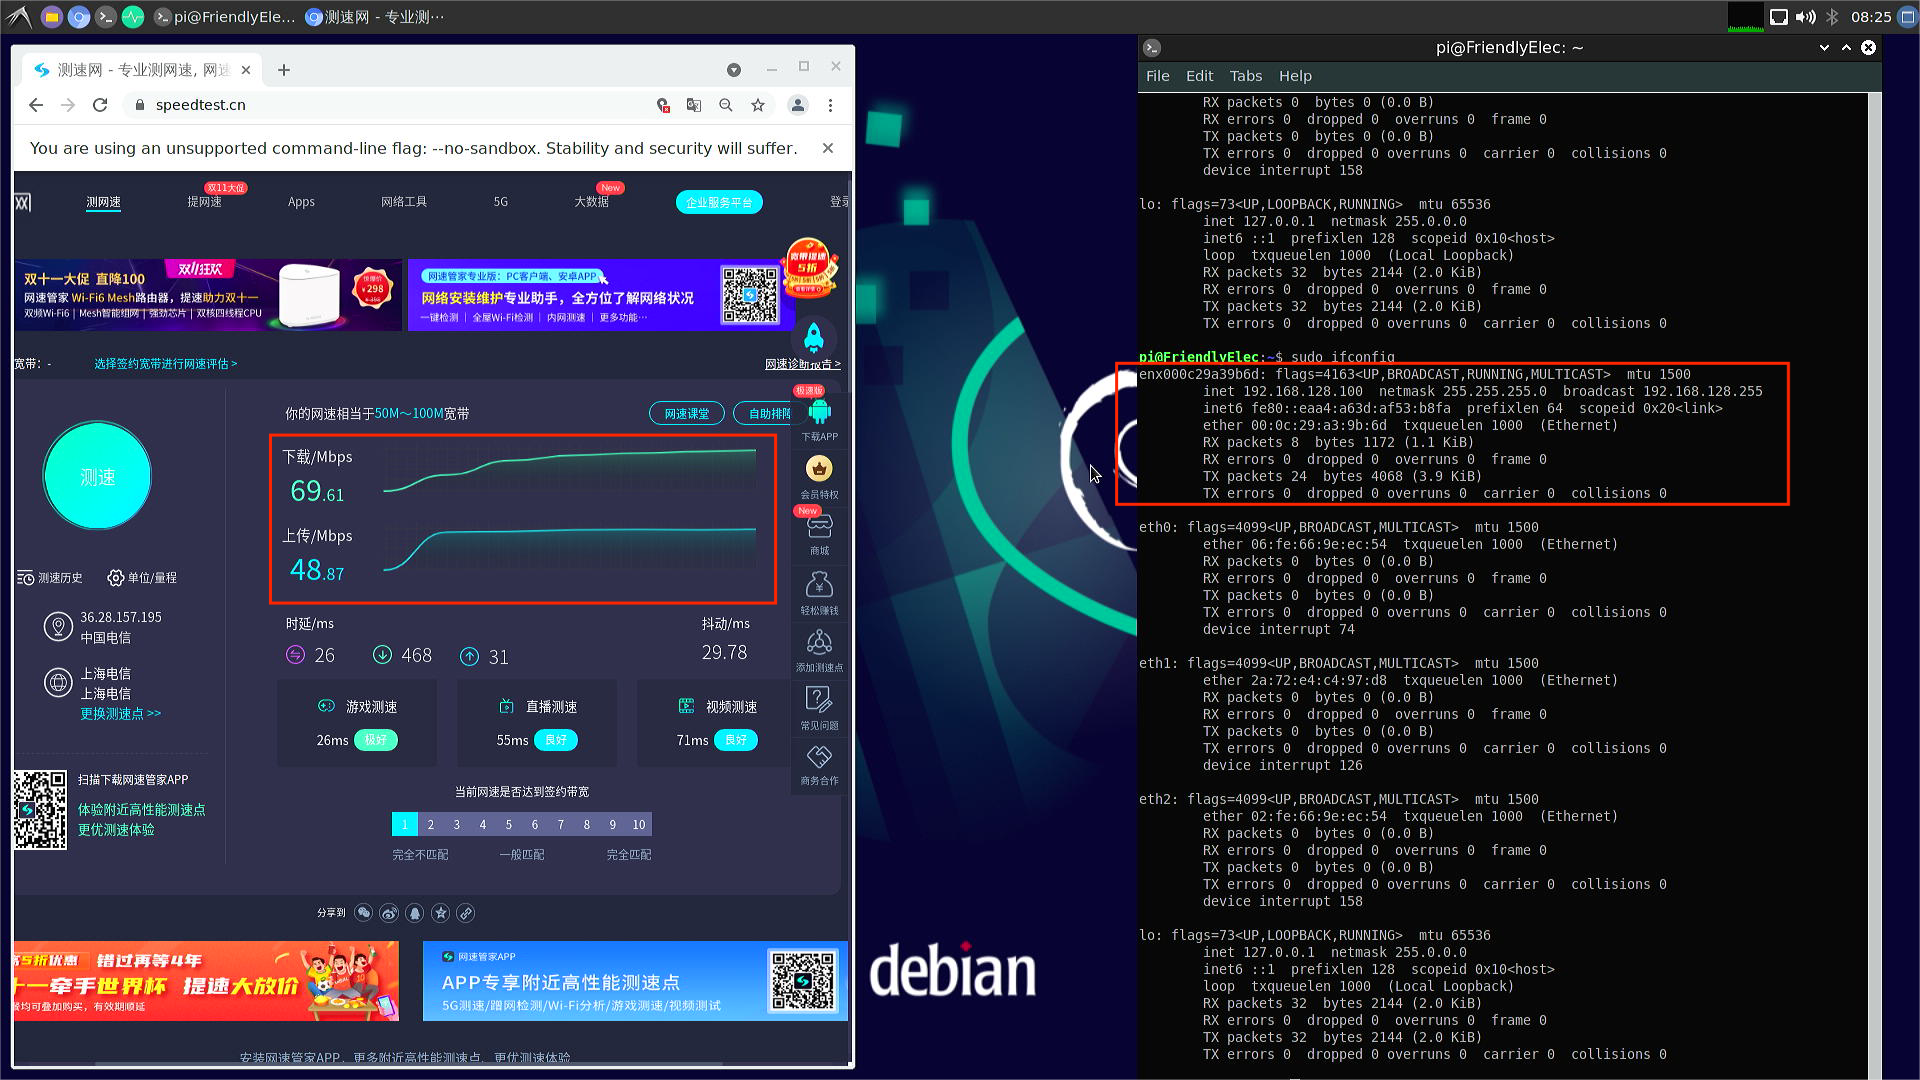Click the 网速课堂 button

pyautogui.click(x=686, y=414)
